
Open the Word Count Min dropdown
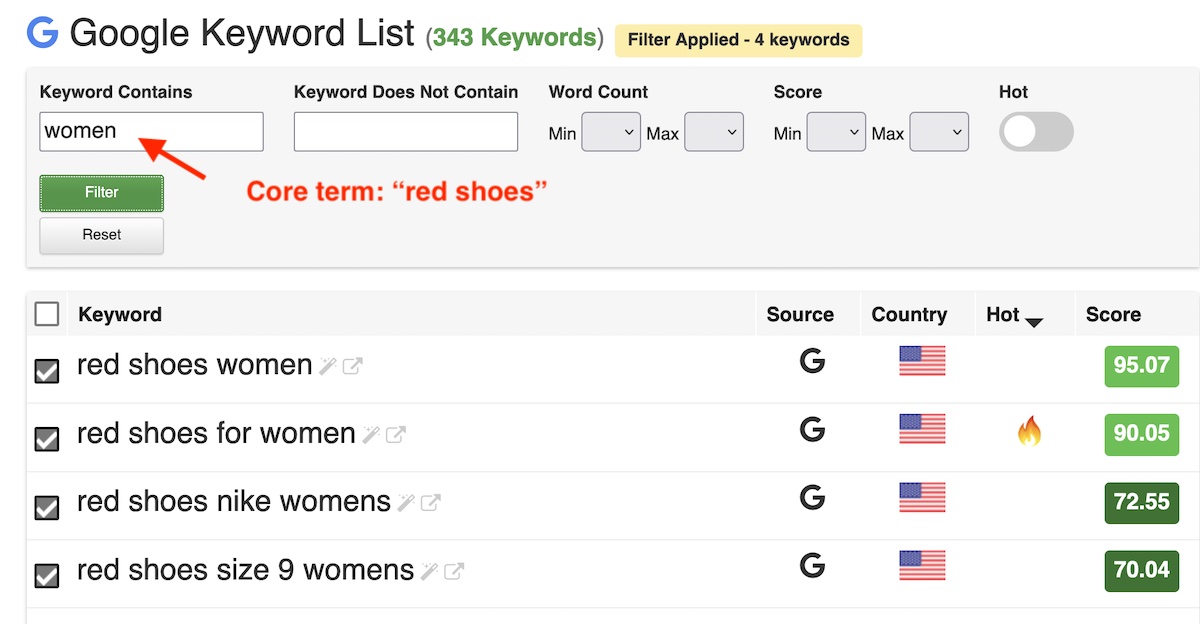[611, 132]
